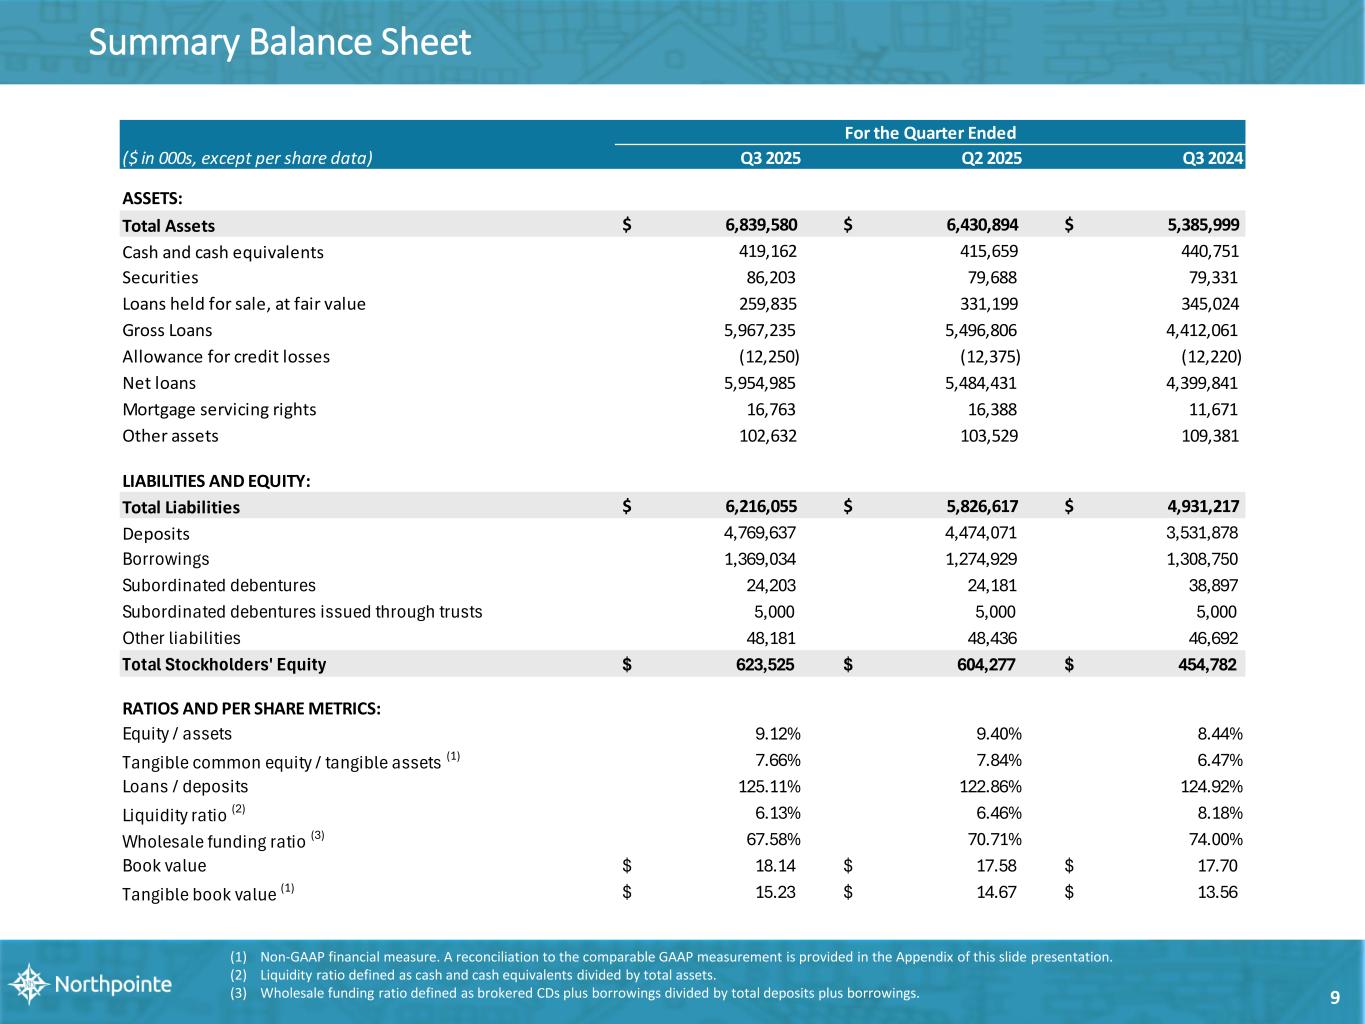
Task: Click the For the Quarter Ended heading
Action: click(929, 133)
